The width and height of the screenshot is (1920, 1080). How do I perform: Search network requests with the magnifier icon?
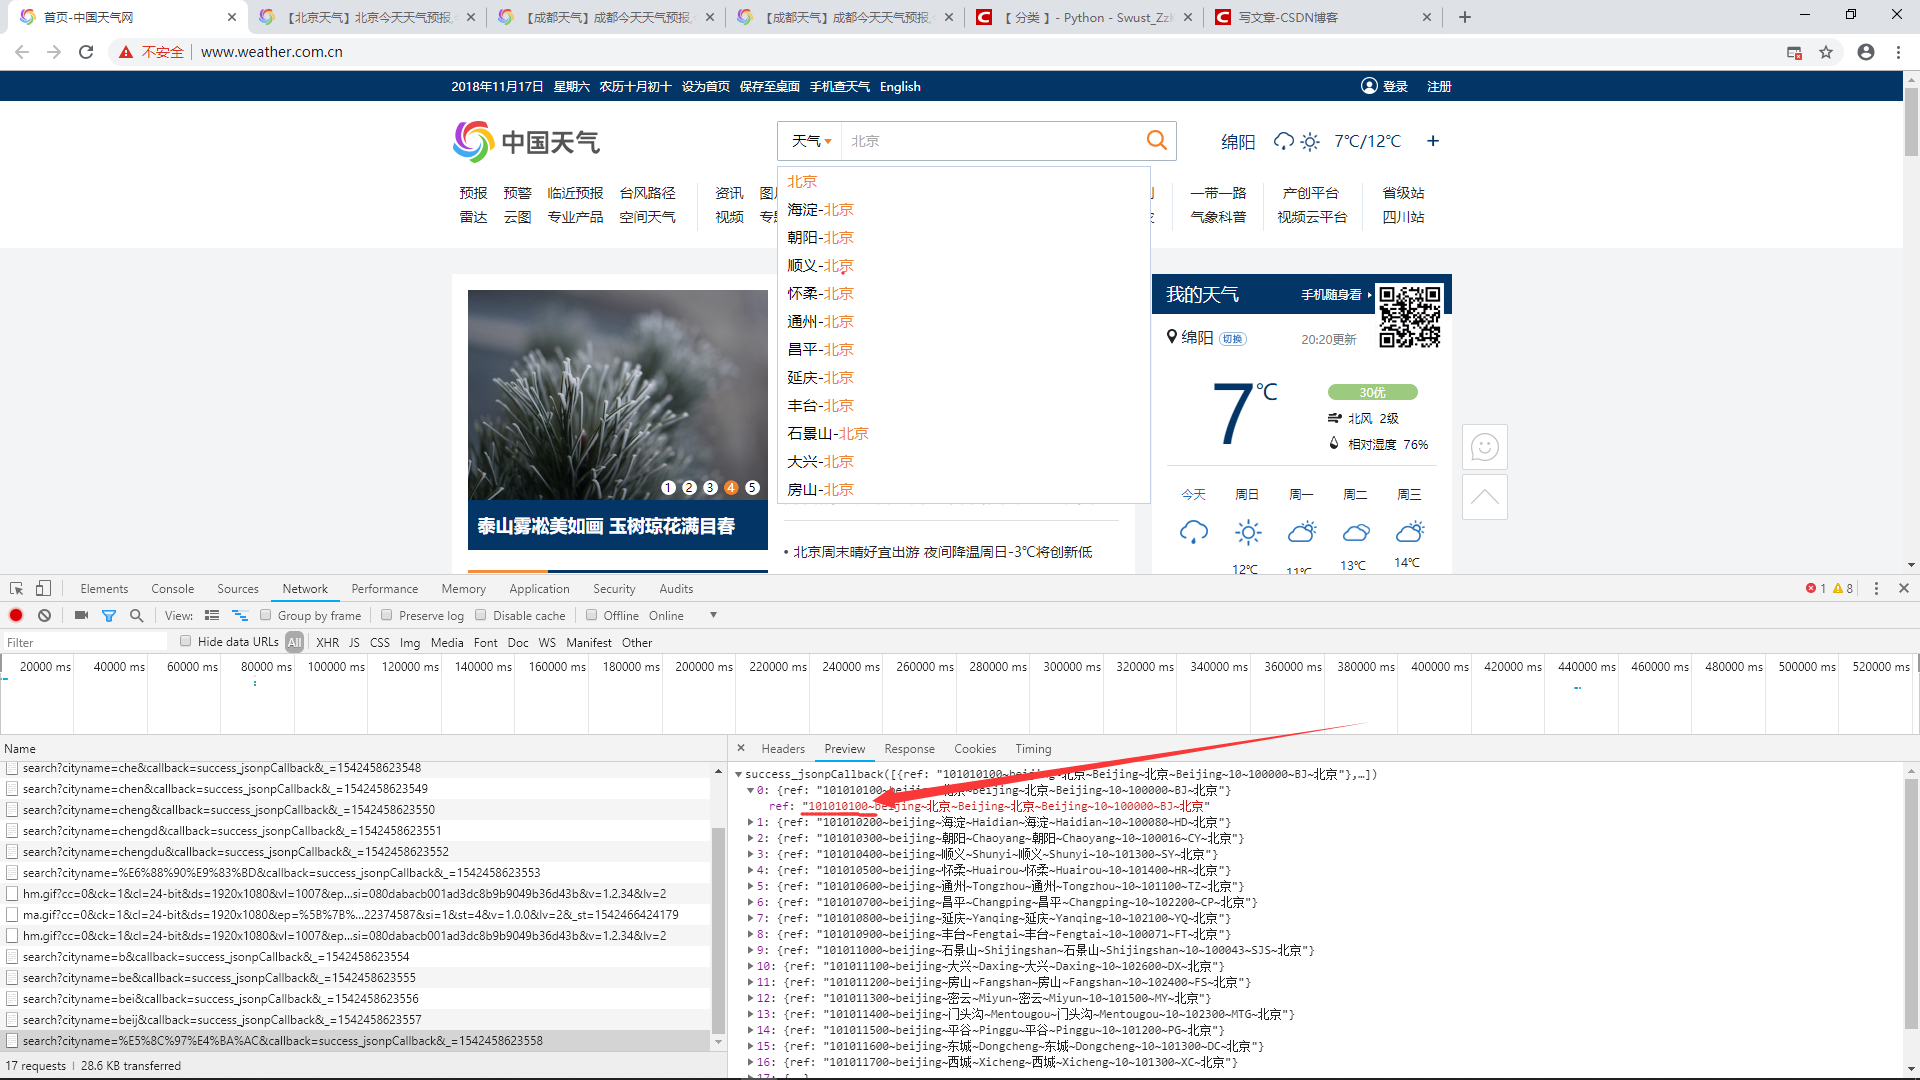137,615
